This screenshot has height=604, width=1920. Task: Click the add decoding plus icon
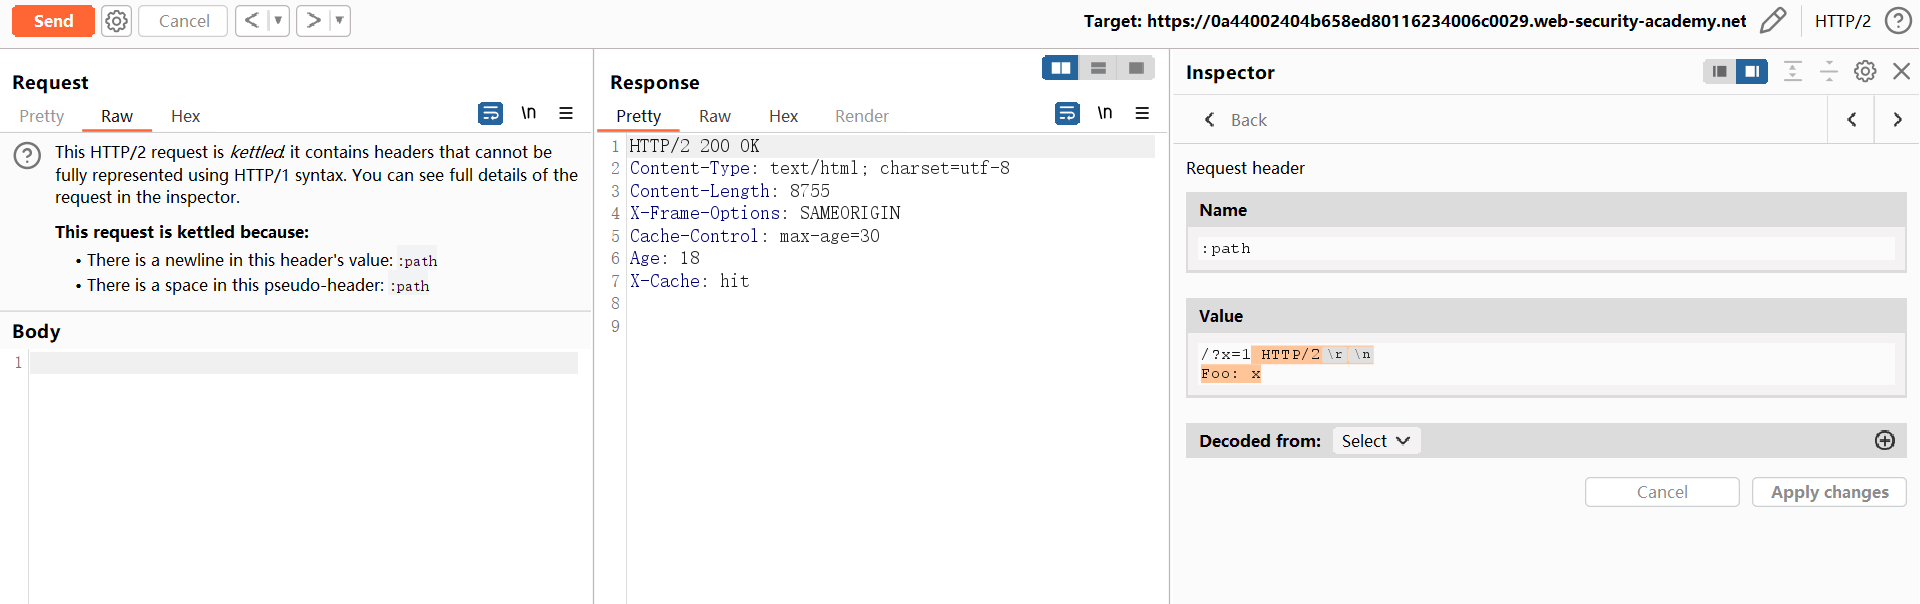point(1884,441)
